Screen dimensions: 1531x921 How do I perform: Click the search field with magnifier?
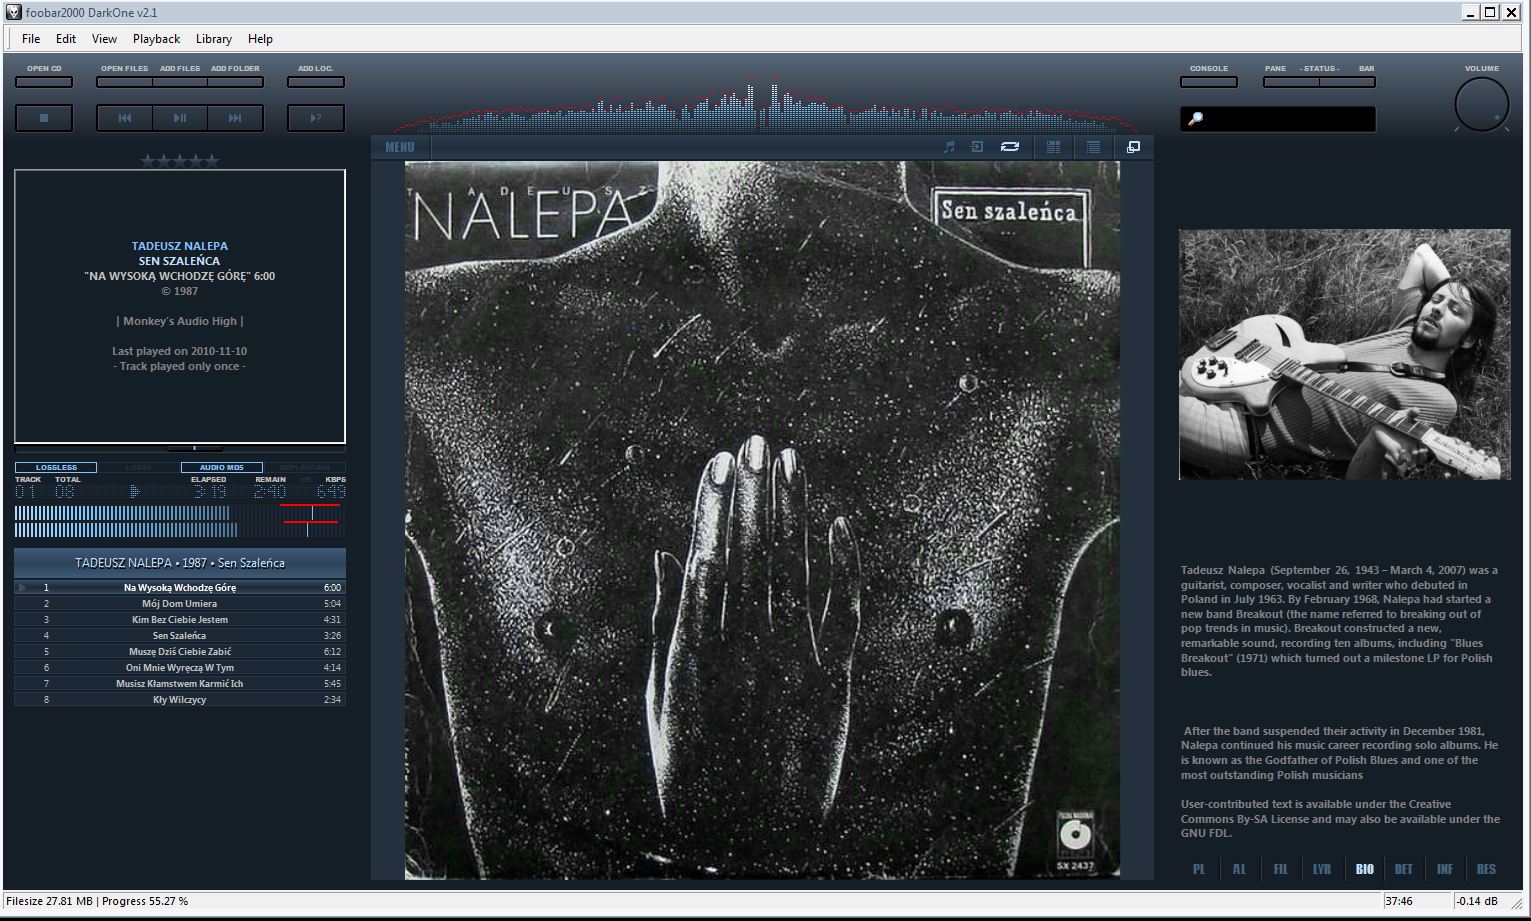tap(1278, 119)
